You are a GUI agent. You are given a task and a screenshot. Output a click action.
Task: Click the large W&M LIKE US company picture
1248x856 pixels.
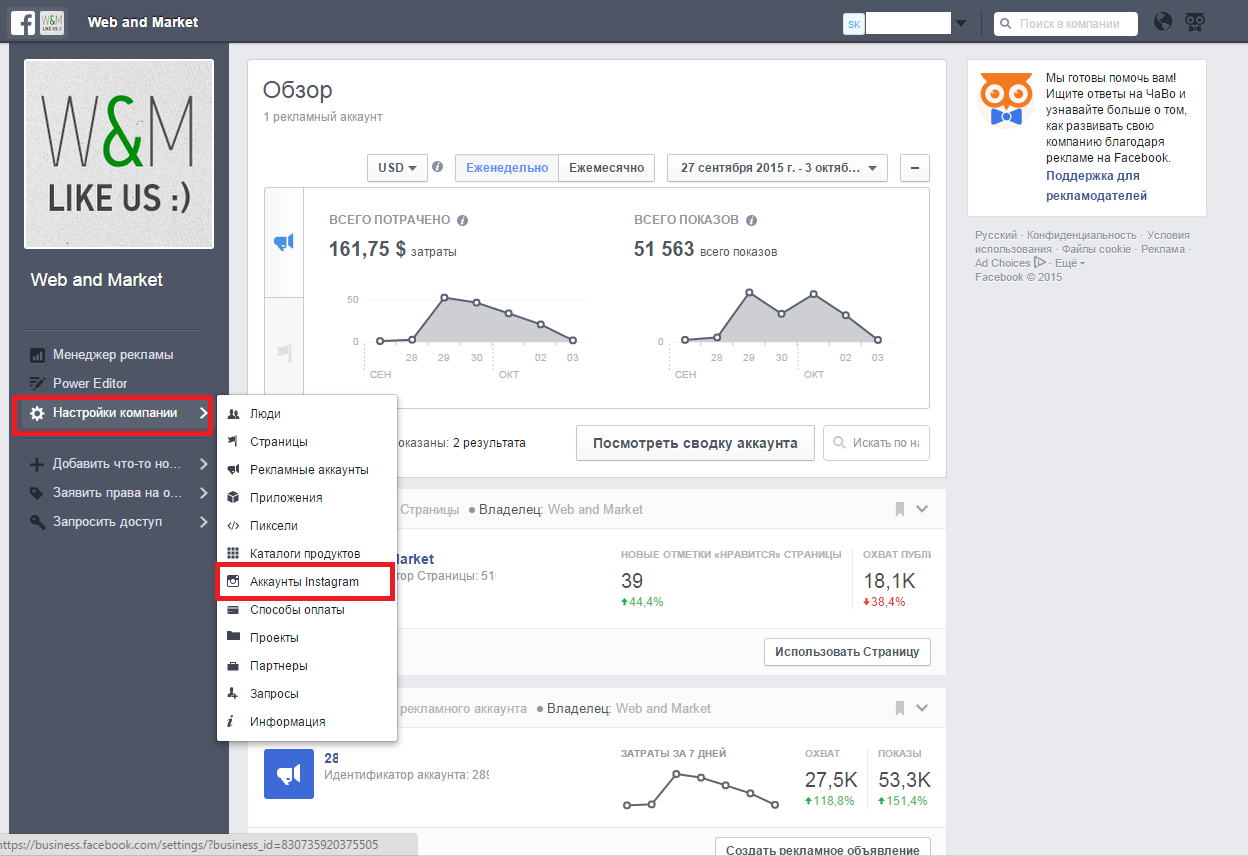click(x=119, y=153)
